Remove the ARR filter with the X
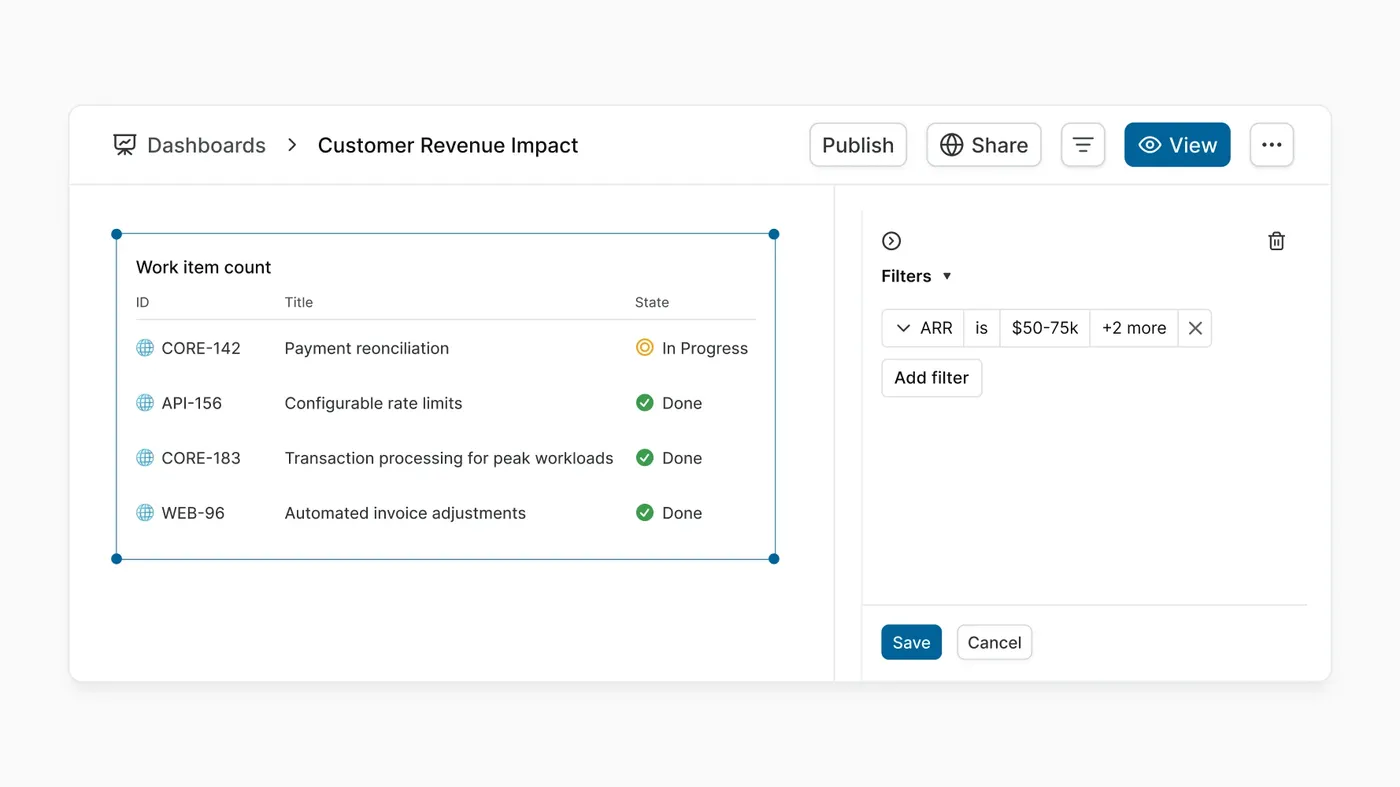This screenshot has width=1400, height=787. [1195, 328]
